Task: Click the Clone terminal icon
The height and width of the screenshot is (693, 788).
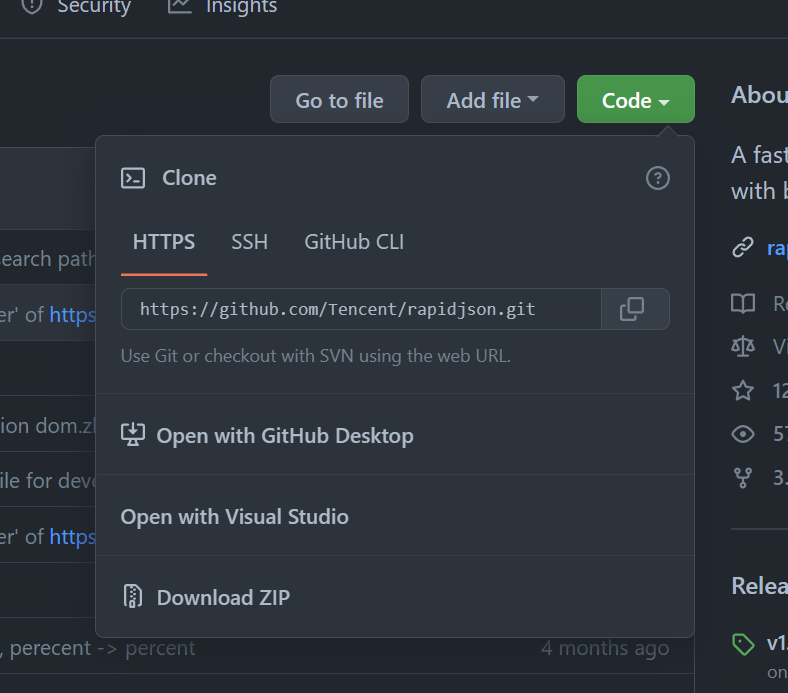Action: pyautogui.click(x=133, y=178)
